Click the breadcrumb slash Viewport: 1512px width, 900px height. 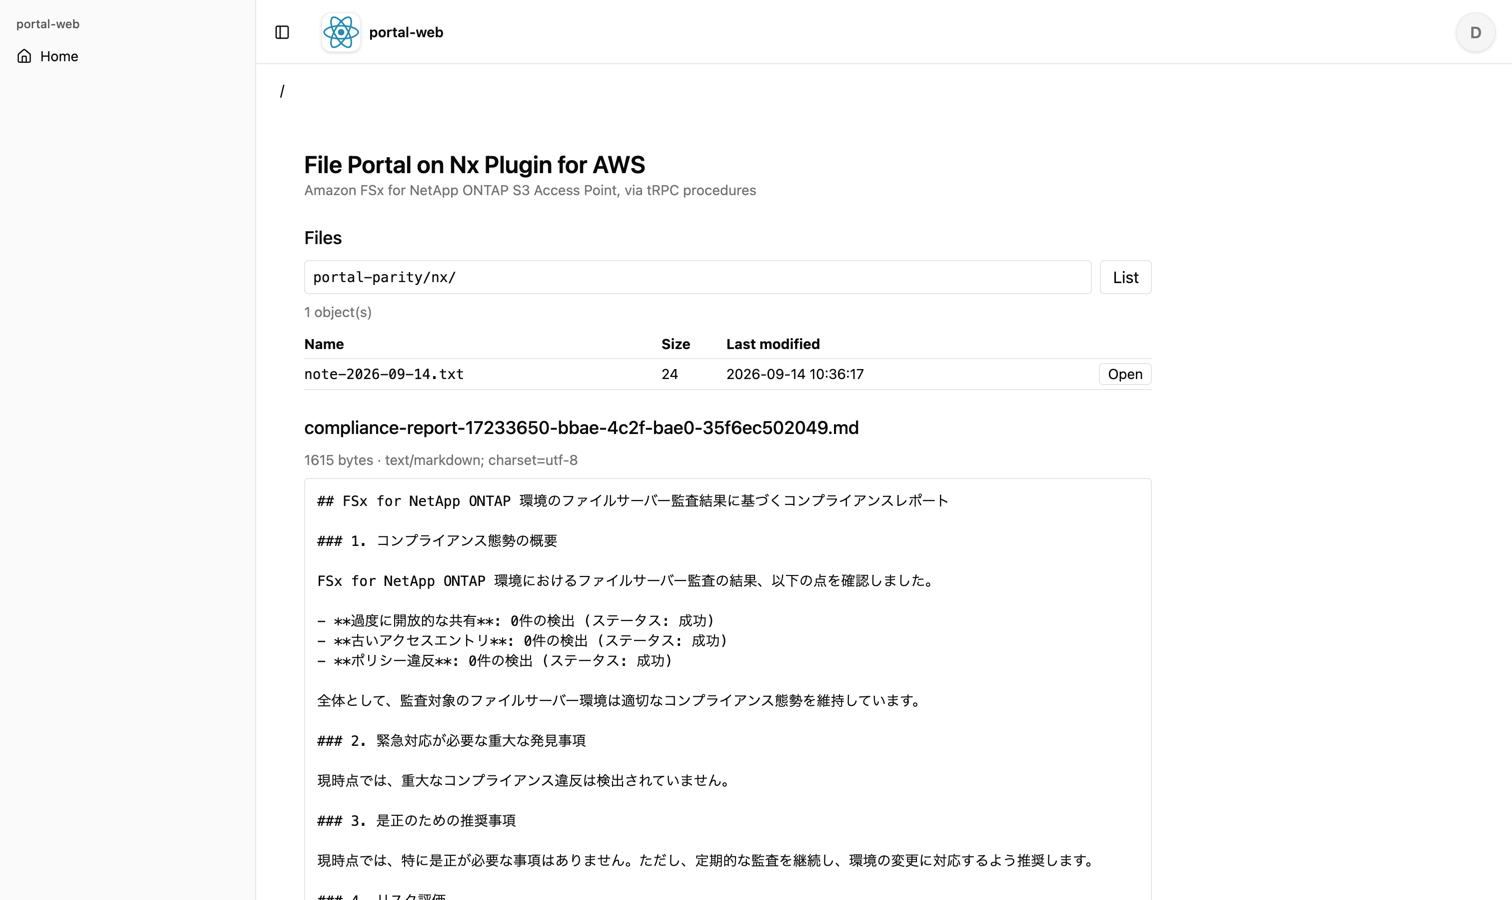point(282,91)
